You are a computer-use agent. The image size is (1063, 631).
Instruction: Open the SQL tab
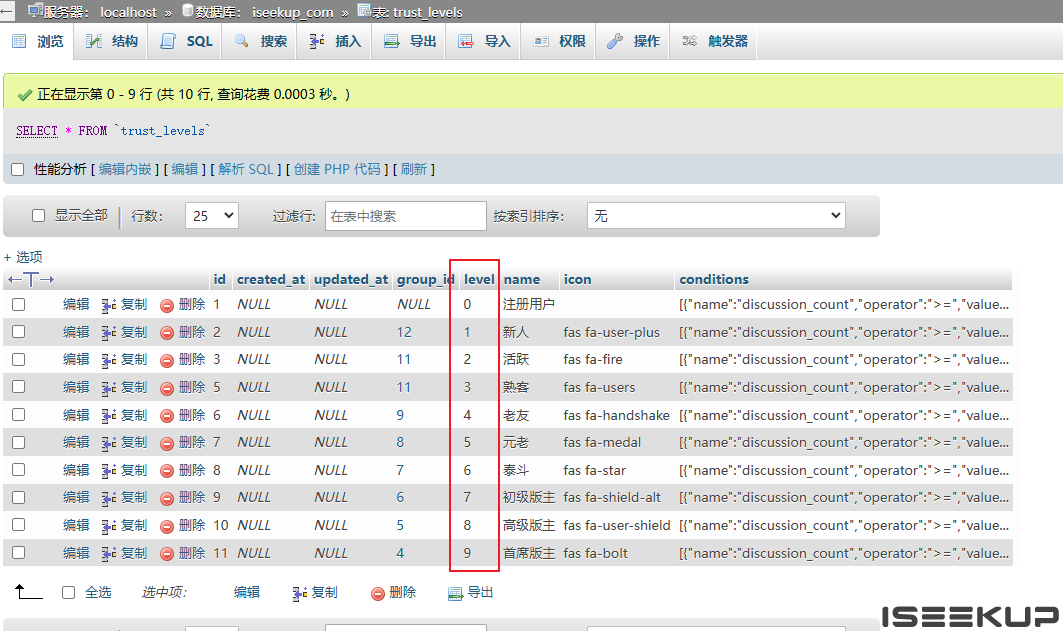[x=187, y=41]
